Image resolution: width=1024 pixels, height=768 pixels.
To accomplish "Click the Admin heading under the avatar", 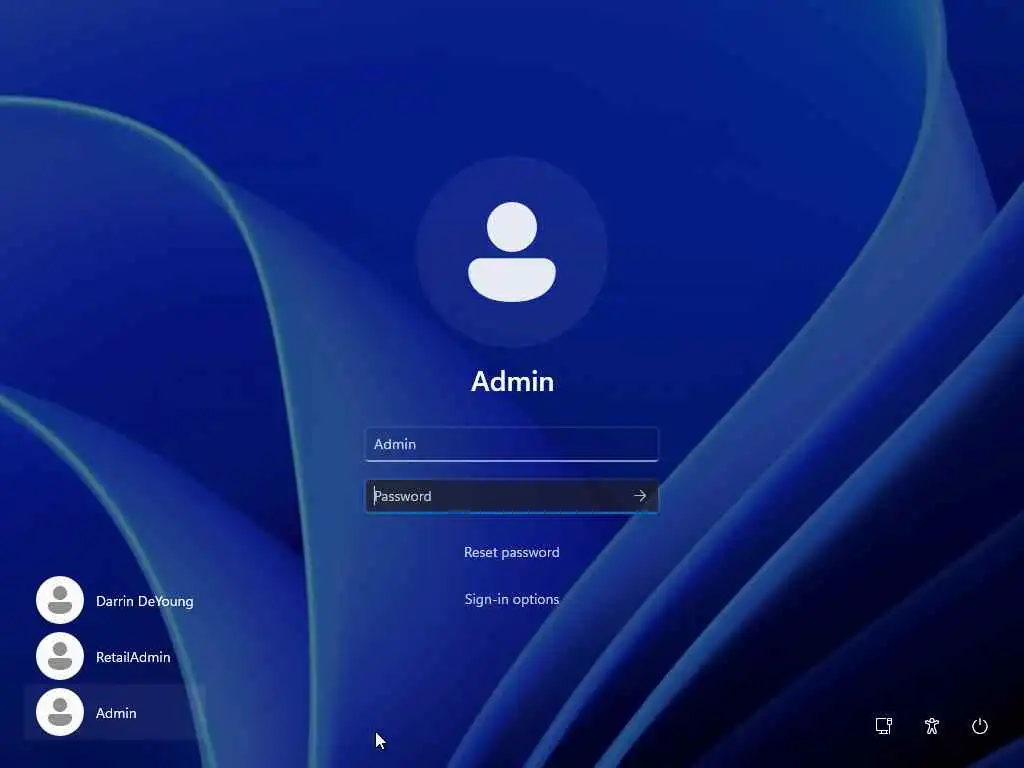I will [x=513, y=381].
